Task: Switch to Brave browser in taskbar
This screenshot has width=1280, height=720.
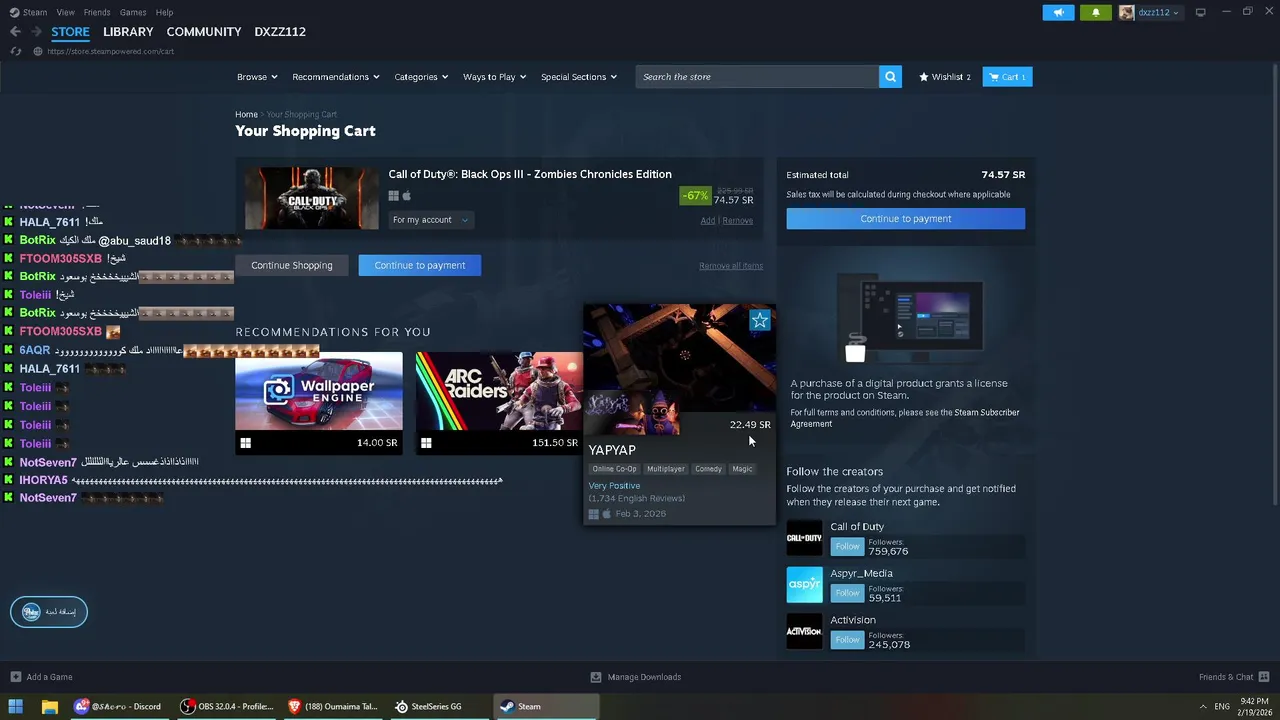Action: [333, 706]
